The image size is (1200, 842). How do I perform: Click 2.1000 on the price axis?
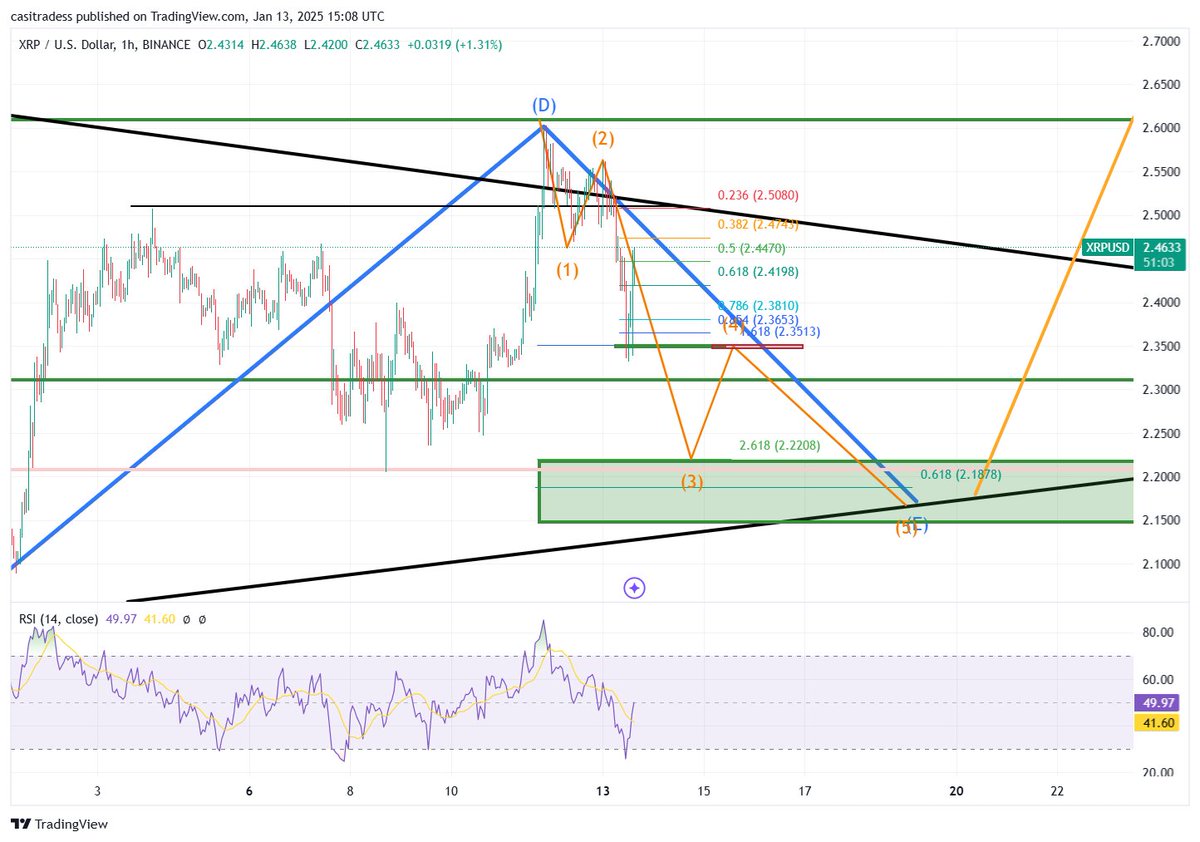(x=1160, y=564)
